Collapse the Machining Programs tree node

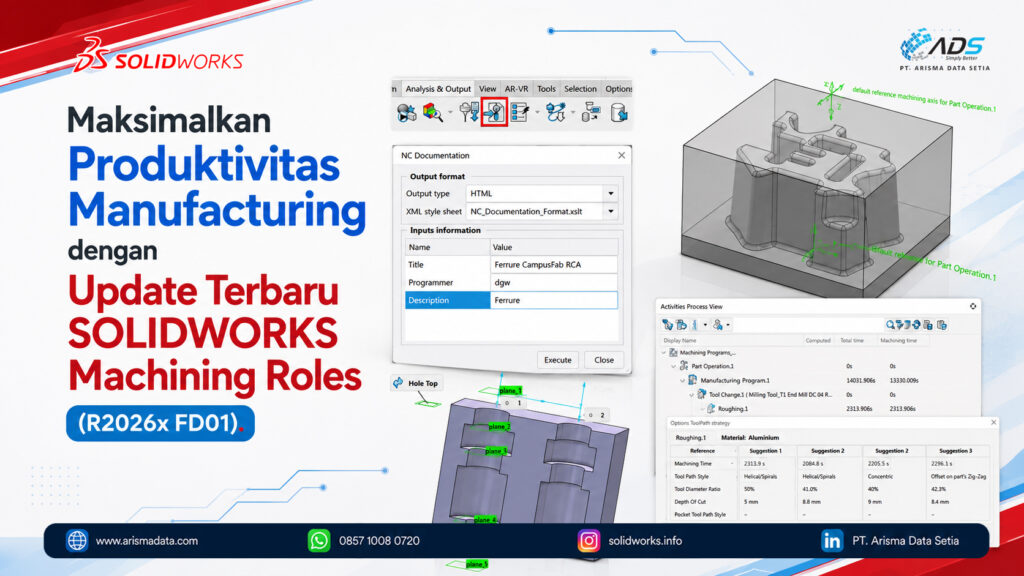click(x=664, y=353)
